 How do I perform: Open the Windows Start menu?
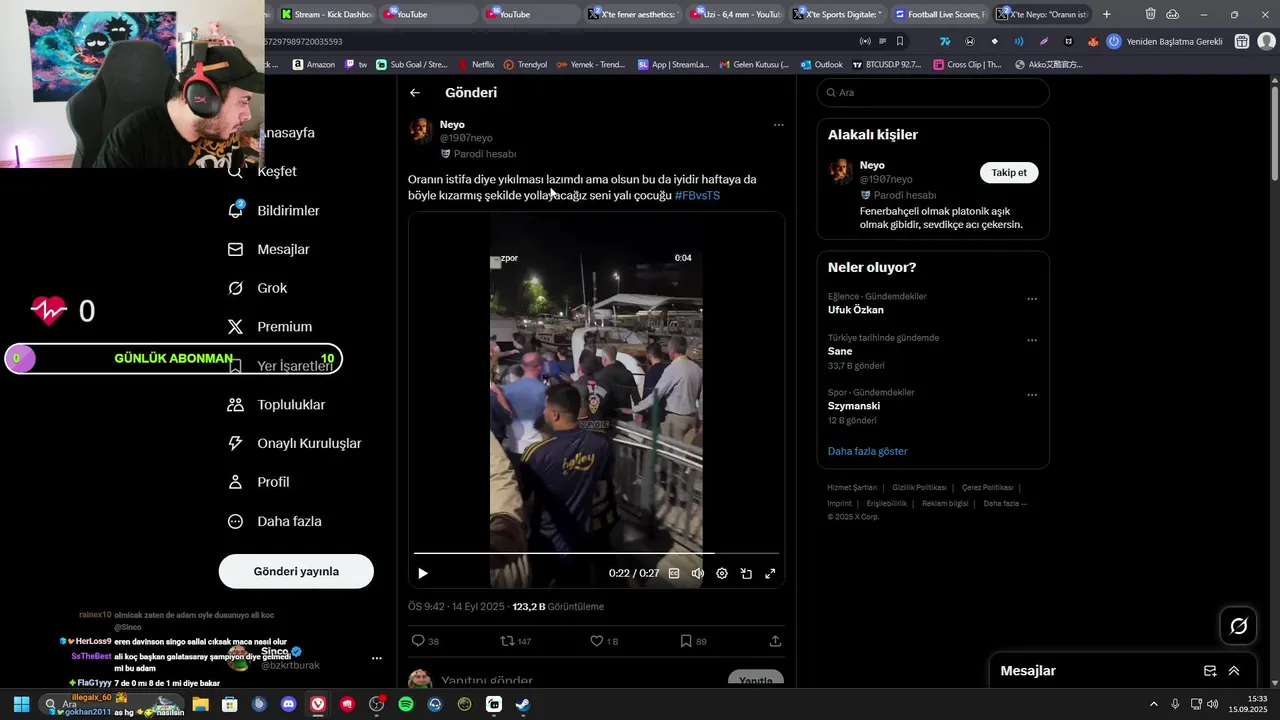tap(21, 704)
